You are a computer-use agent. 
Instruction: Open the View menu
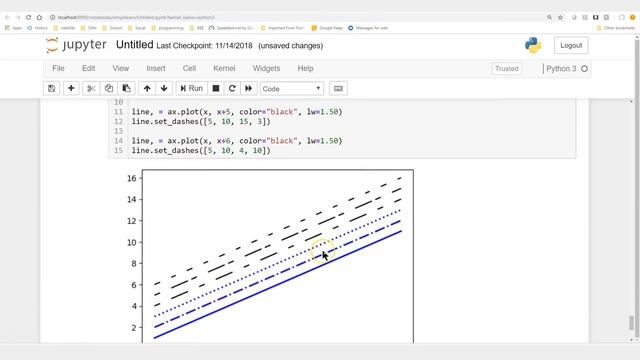coord(121,69)
